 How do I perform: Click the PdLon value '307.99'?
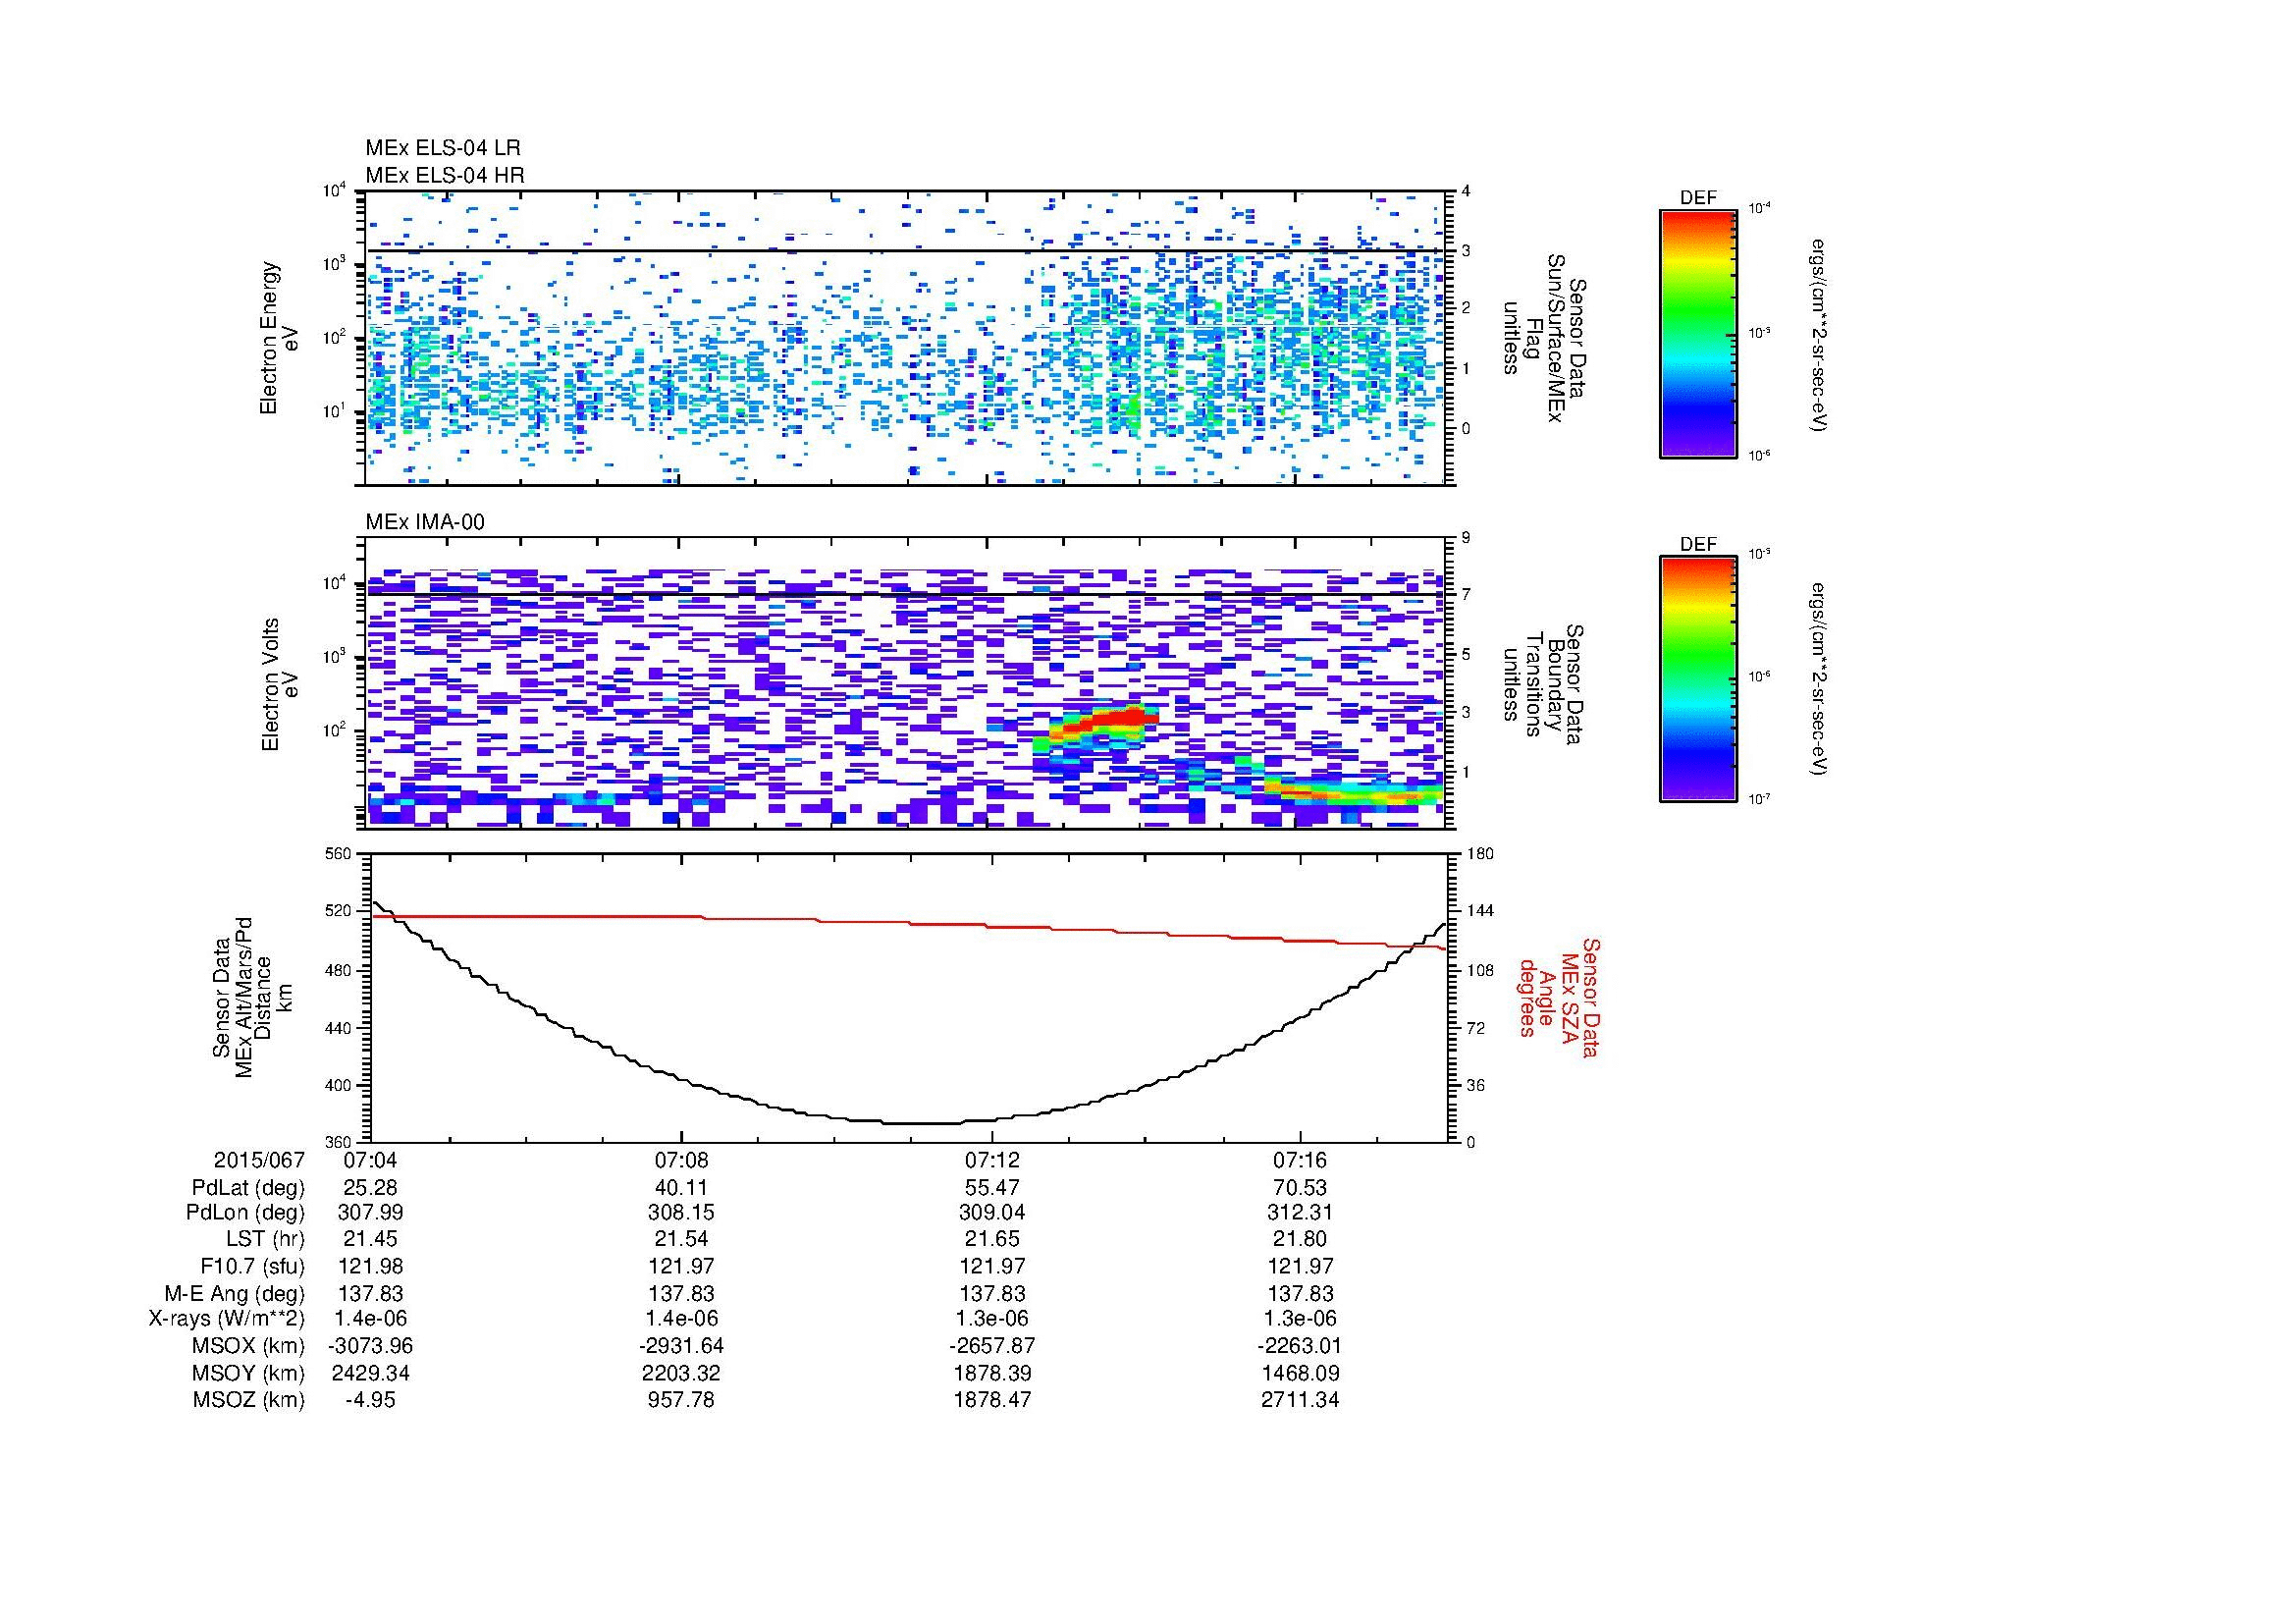(370, 1213)
